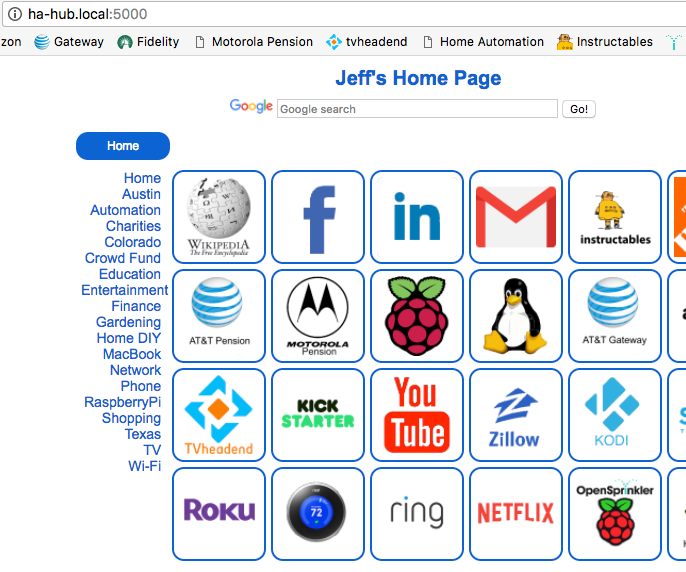Open the Netflix tile

pyautogui.click(x=516, y=514)
